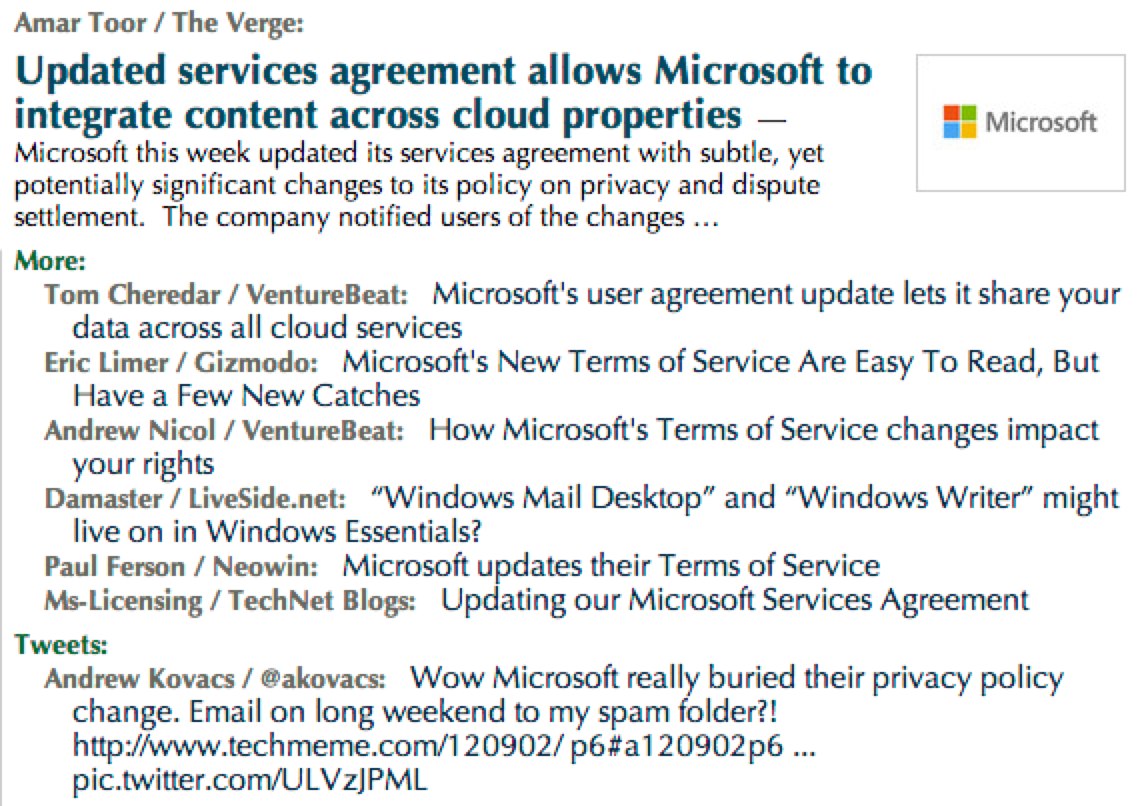
Task: Open 'Microsoft updates their Terms of Service' link
Action: pyautogui.click(x=611, y=566)
